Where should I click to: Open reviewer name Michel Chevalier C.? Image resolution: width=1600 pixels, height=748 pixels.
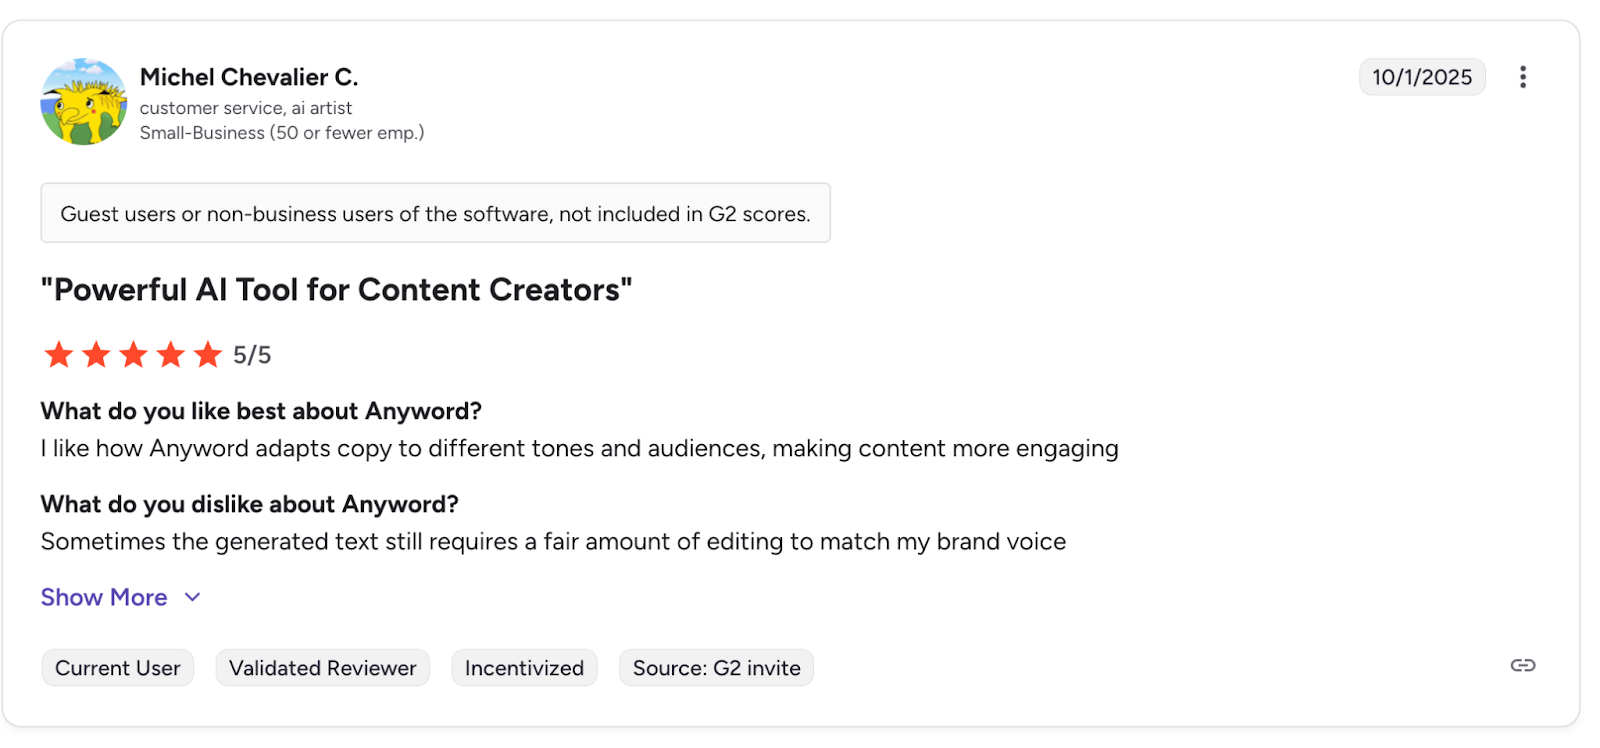(x=249, y=77)
